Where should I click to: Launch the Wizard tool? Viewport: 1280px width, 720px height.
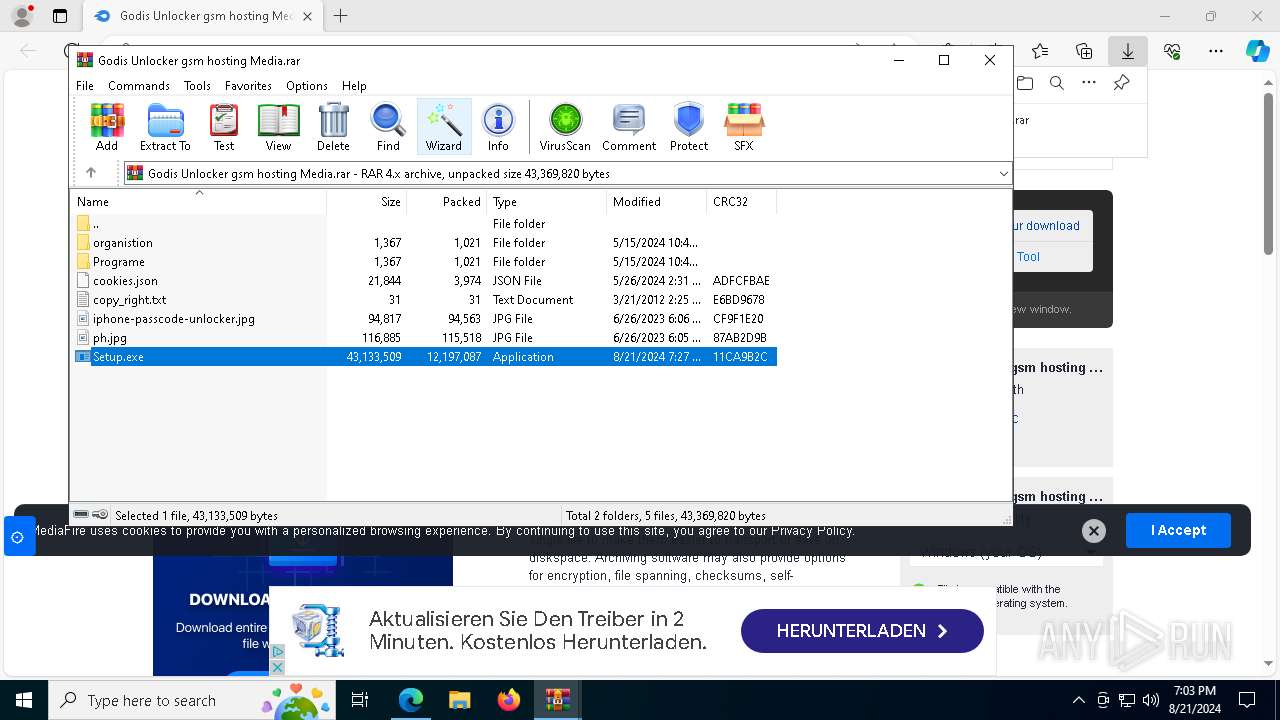coord(444,127)
